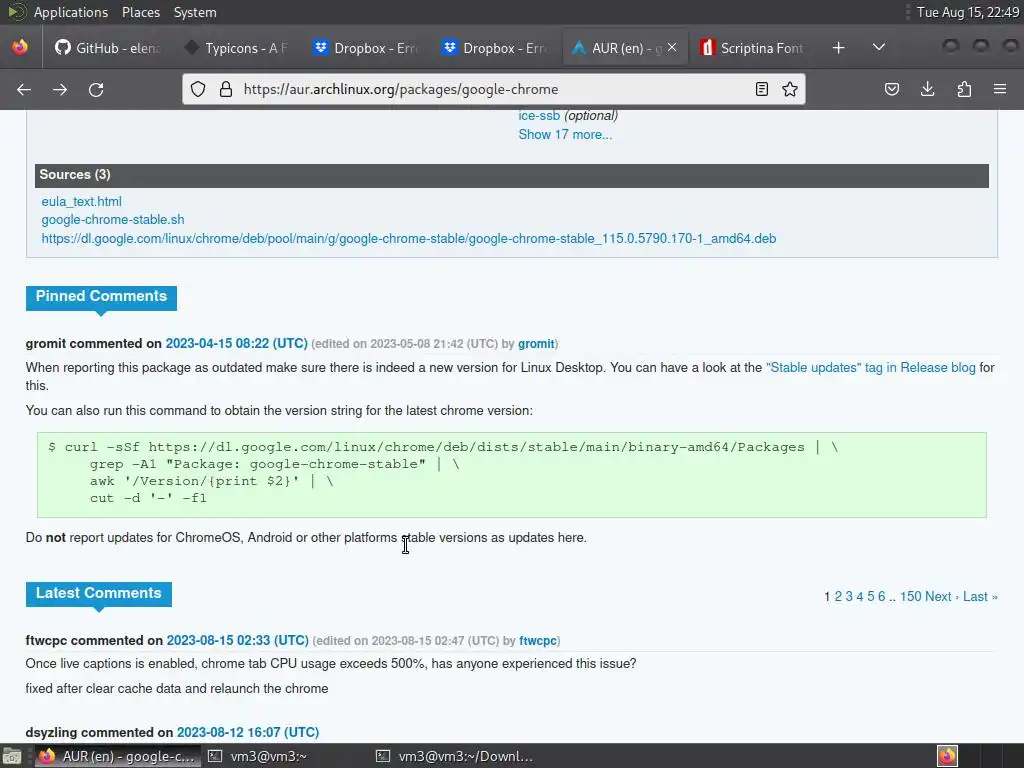Open the comment date 2023-08-15 02:33 link
The height and width of the screenshot is (768, 1024).
coord(238,641)
